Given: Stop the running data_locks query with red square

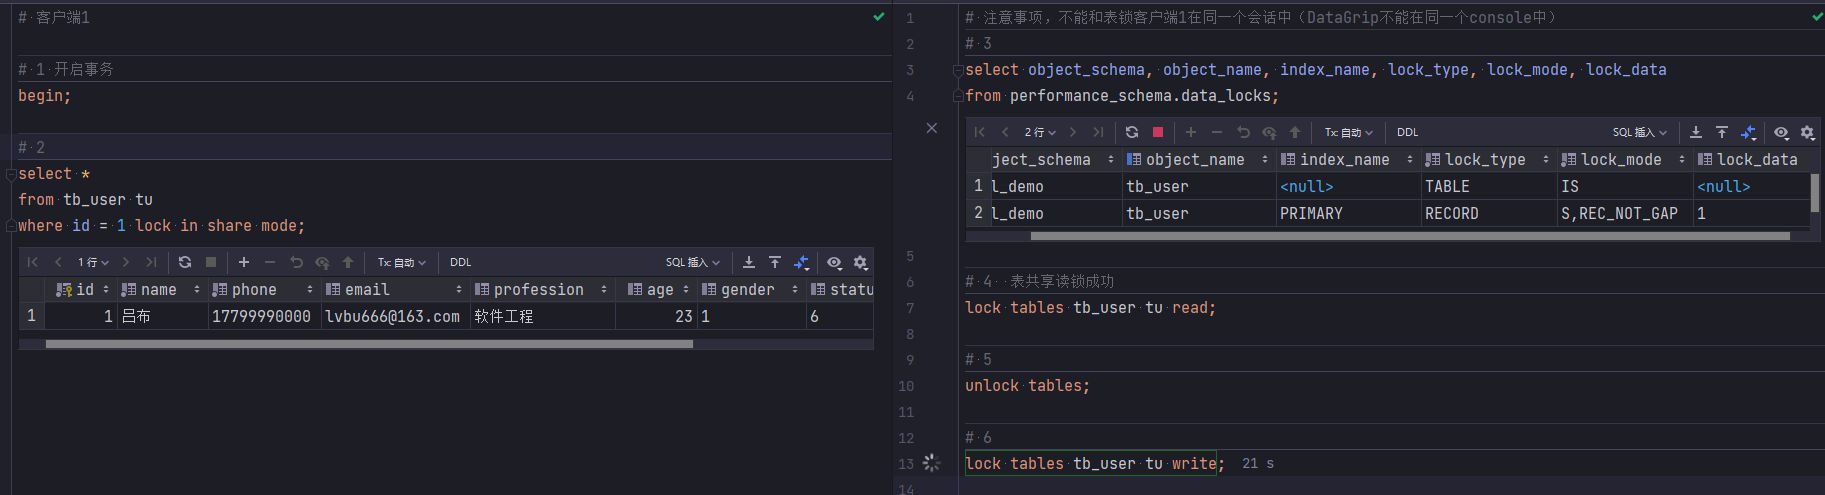Looking at the screenshot, I should (x=1158, y=132).
